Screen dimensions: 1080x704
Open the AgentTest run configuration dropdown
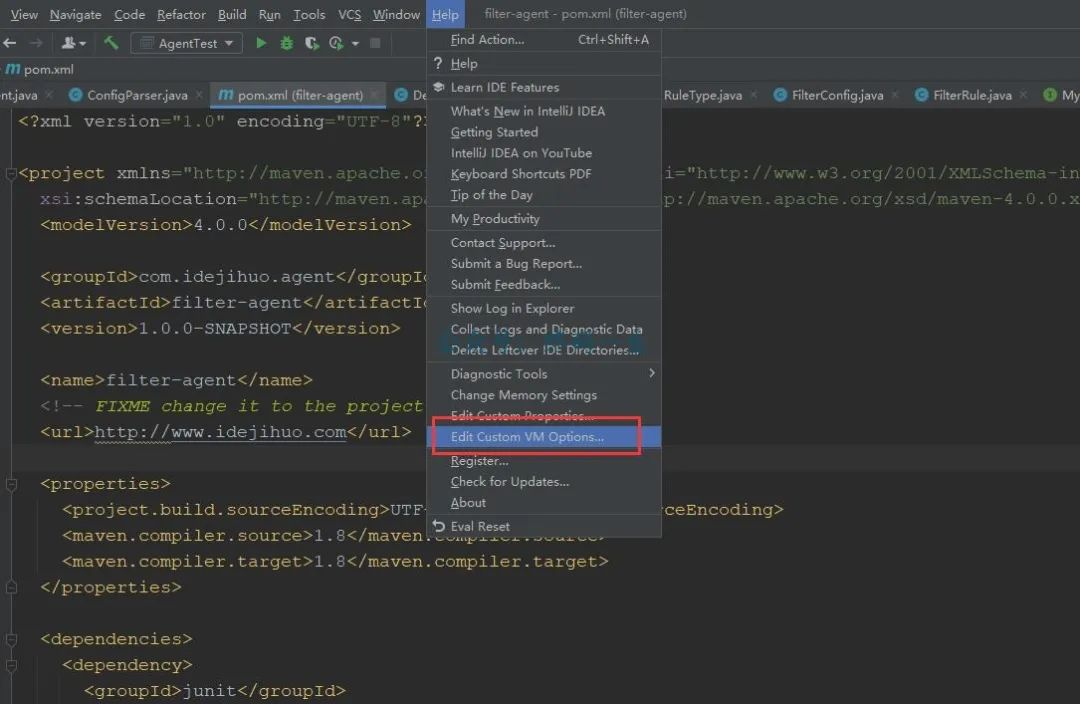187,43
